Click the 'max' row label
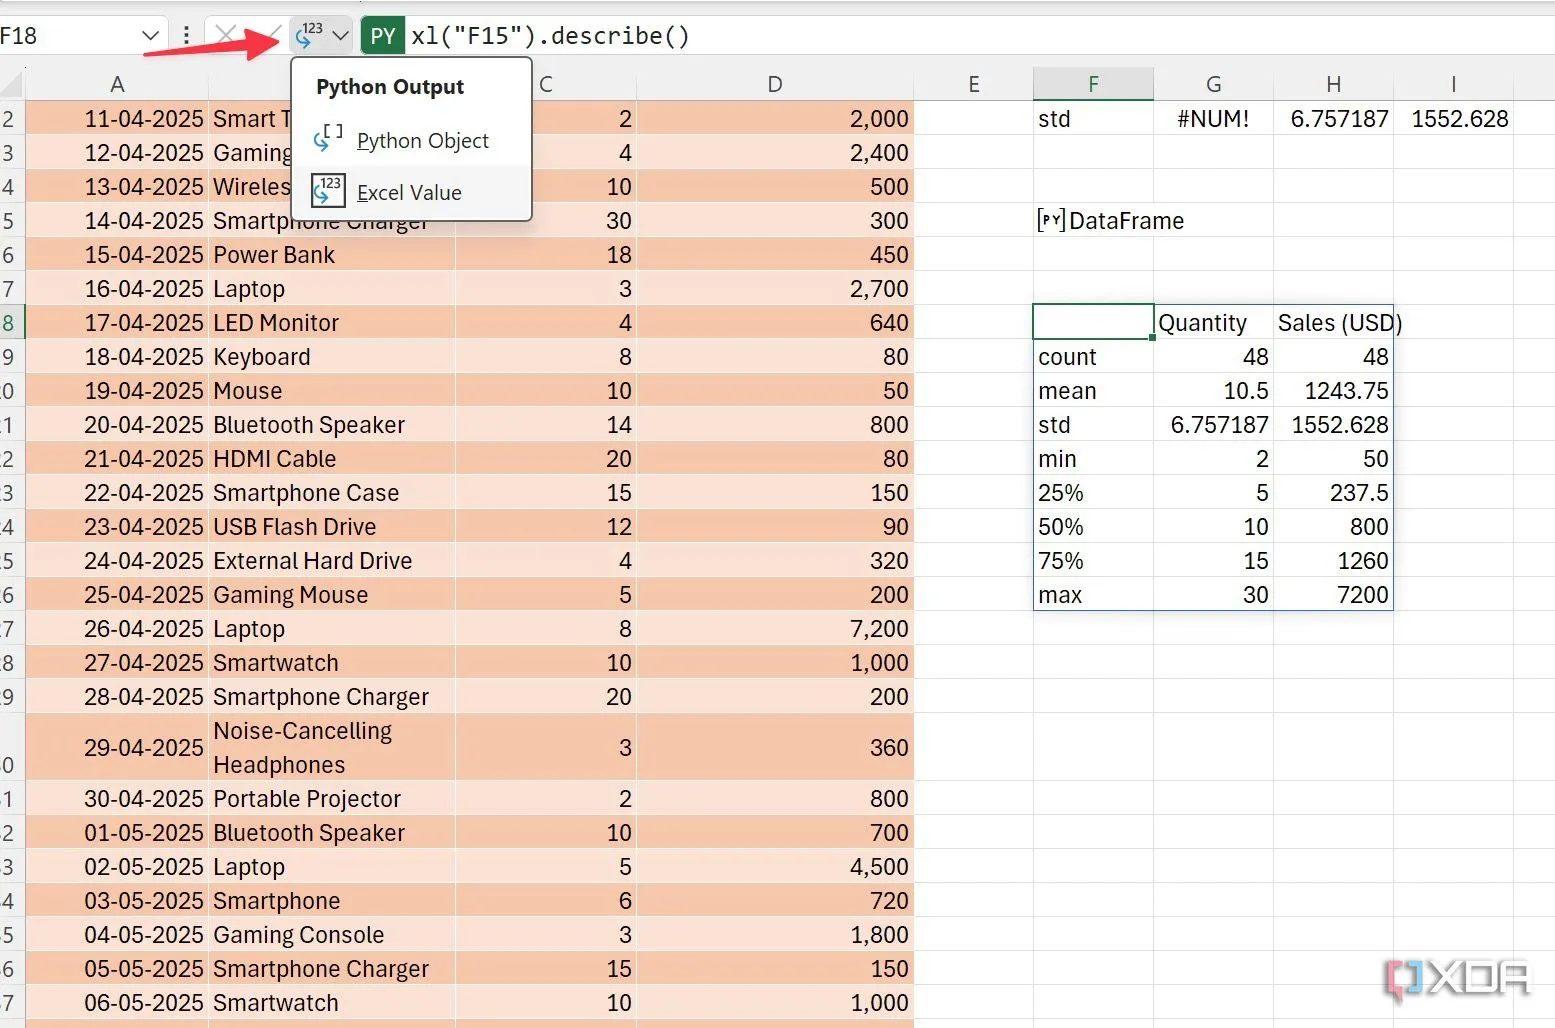The width and height of the screenshot is (1555, 1028). pyautogui.click(x=1093, y=594)
